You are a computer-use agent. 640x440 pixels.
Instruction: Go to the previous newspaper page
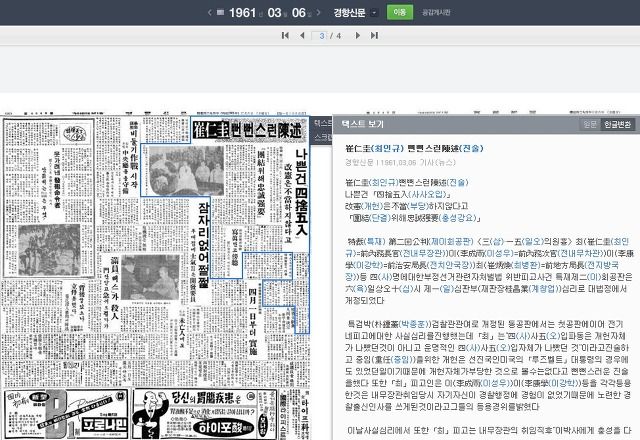[302, 36]
